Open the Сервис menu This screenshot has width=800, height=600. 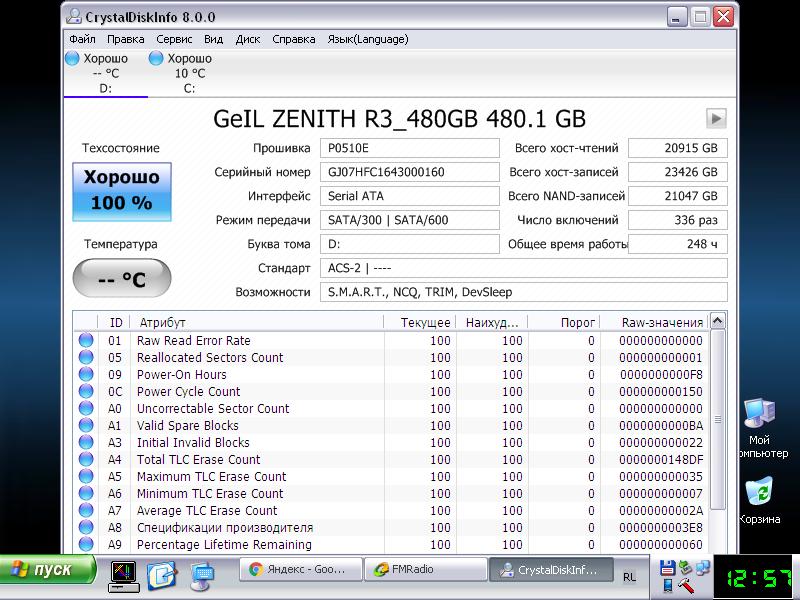[175, 39]
